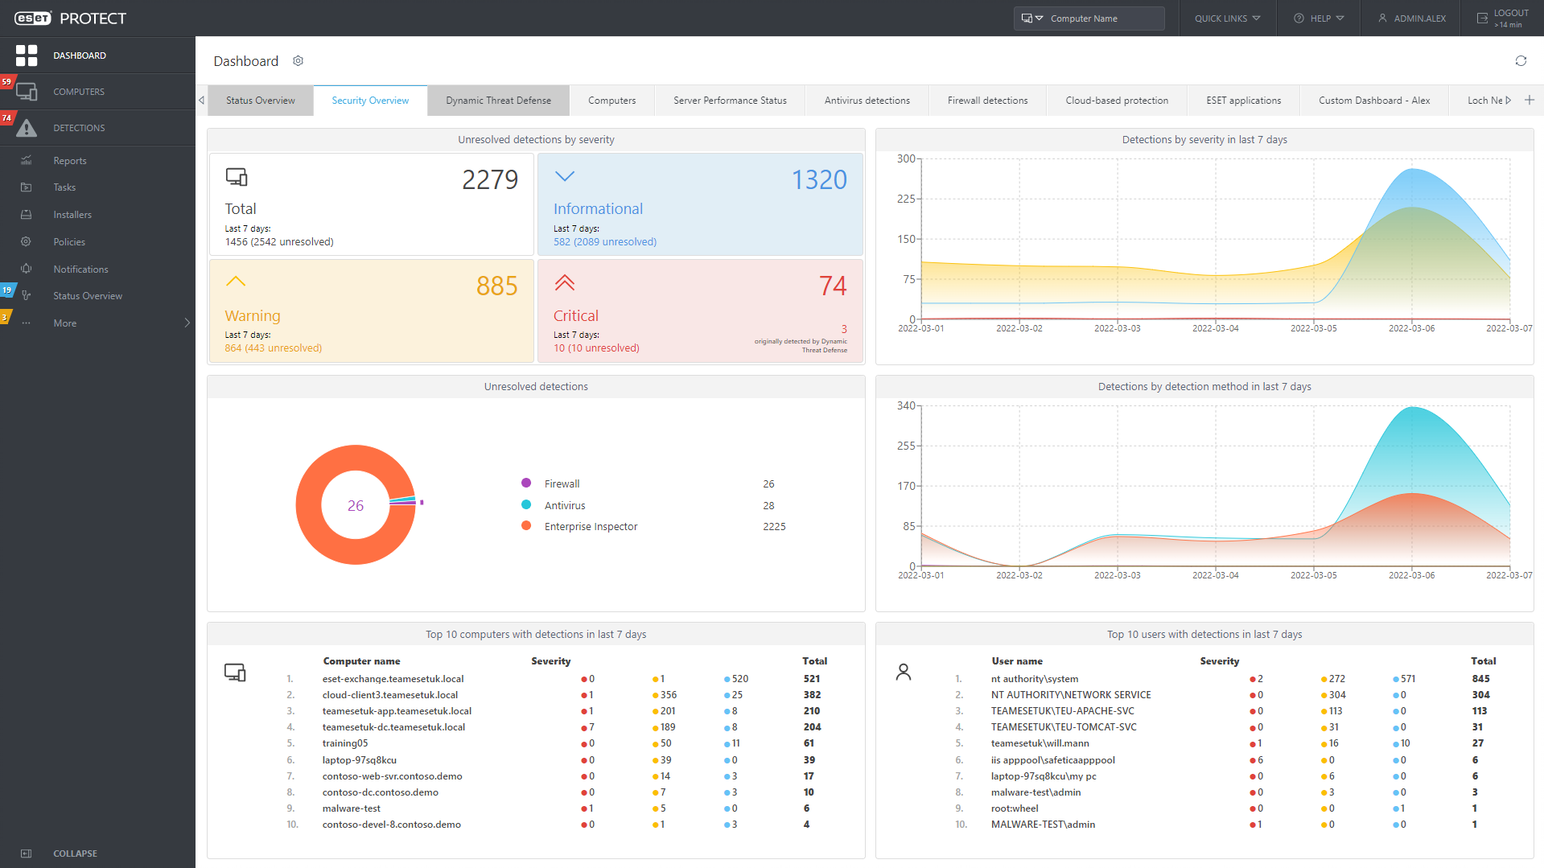
Task: Click the Enterprise Inspector orange legend swatch
Action: [526, 526]
